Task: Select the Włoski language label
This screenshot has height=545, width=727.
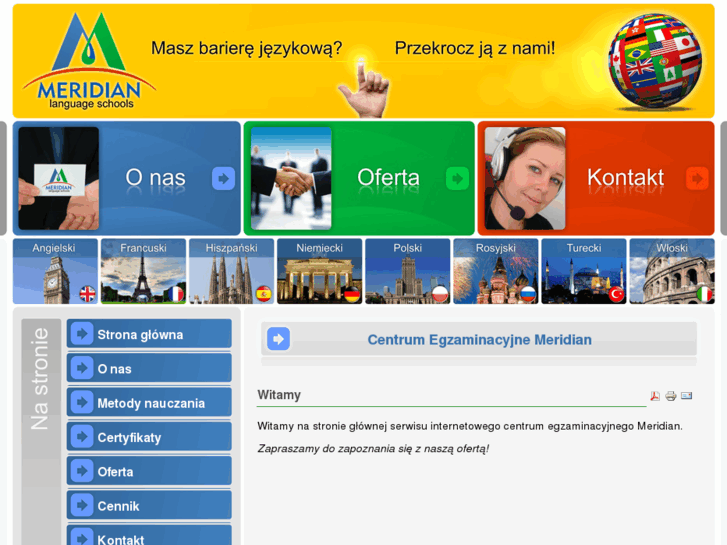Action: pos(672,248)
